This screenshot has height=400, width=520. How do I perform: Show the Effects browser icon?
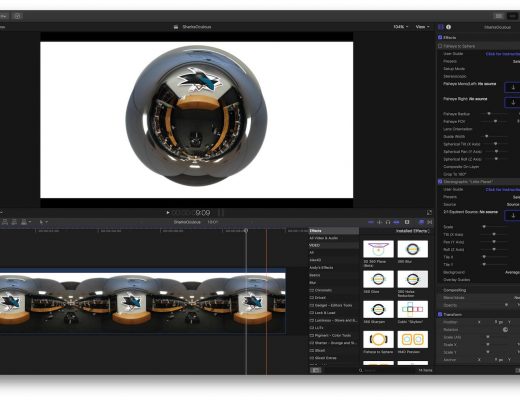point(421,222)
